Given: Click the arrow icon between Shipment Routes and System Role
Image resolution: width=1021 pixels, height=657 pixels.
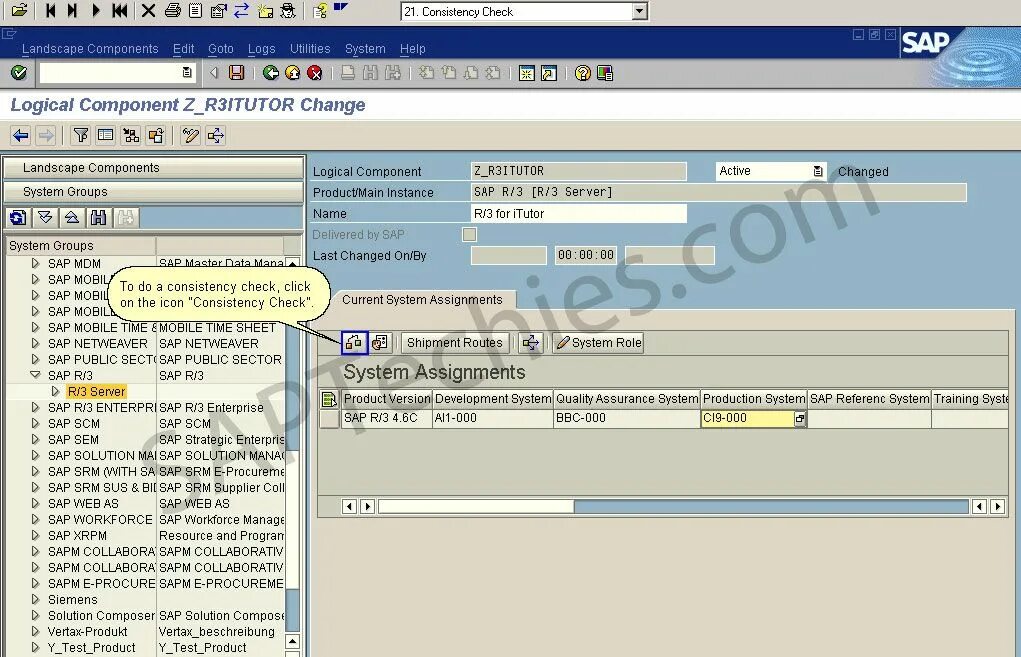Looking at the screenshot, I should tap(531, 342).
